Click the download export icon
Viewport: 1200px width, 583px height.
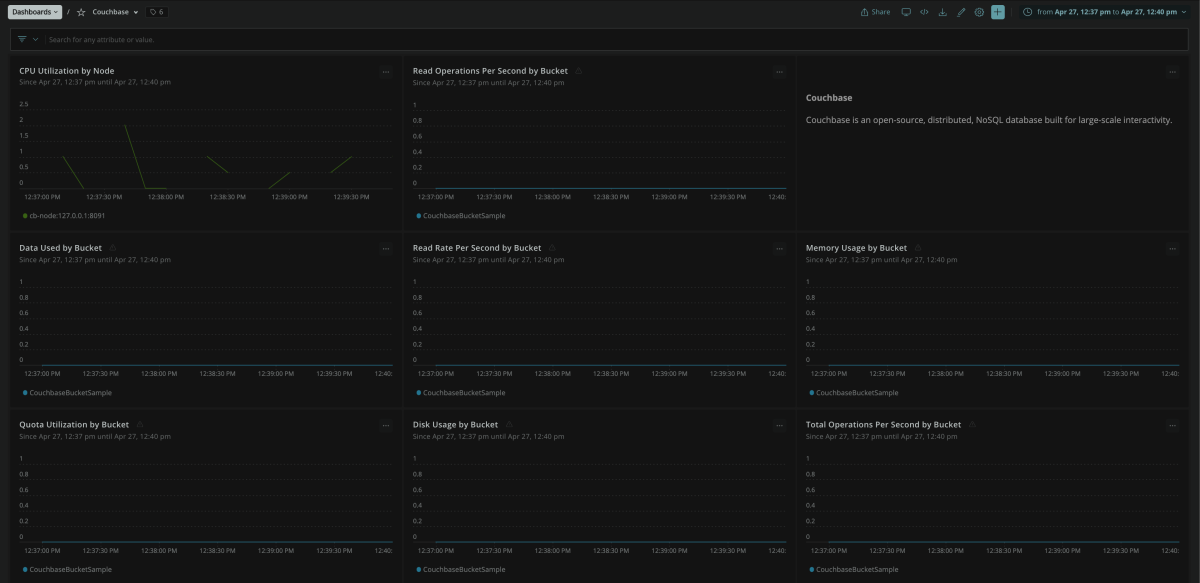pyautogui.click(x=942, y=12)
